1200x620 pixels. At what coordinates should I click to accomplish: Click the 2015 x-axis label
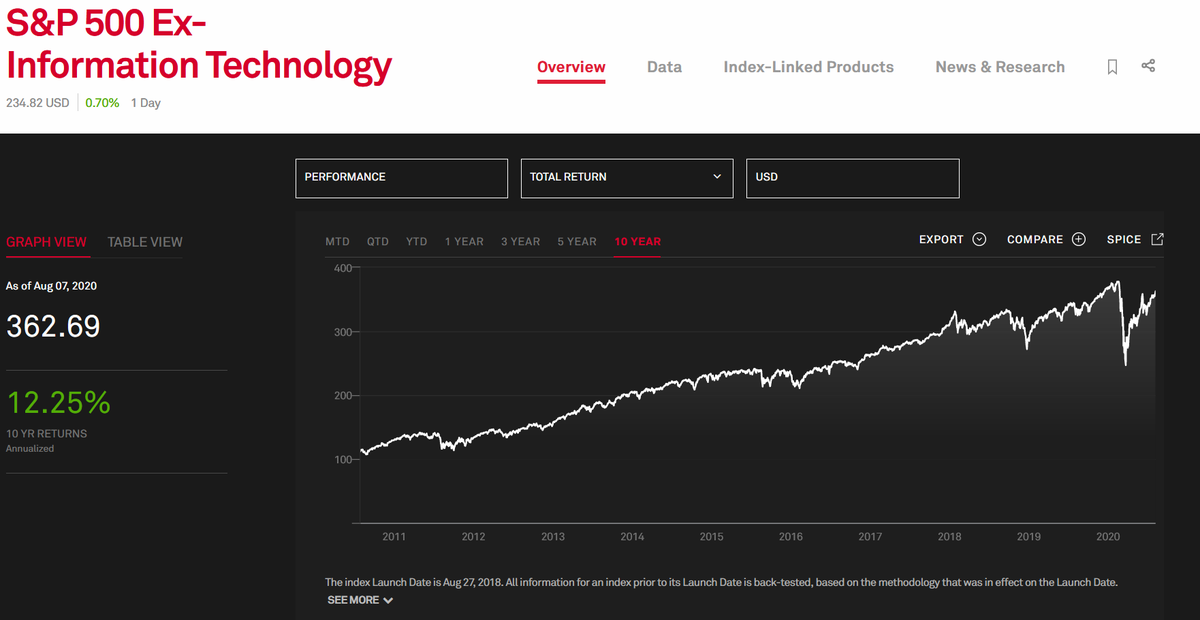click(711, 537)
